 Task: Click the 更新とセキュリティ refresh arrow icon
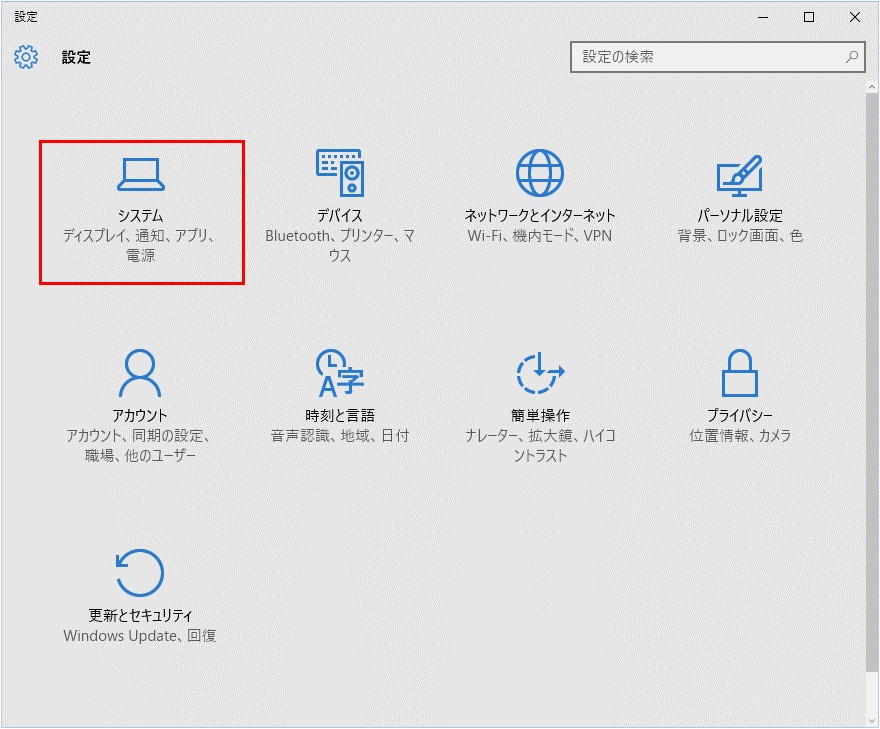(x=140, y=572)
